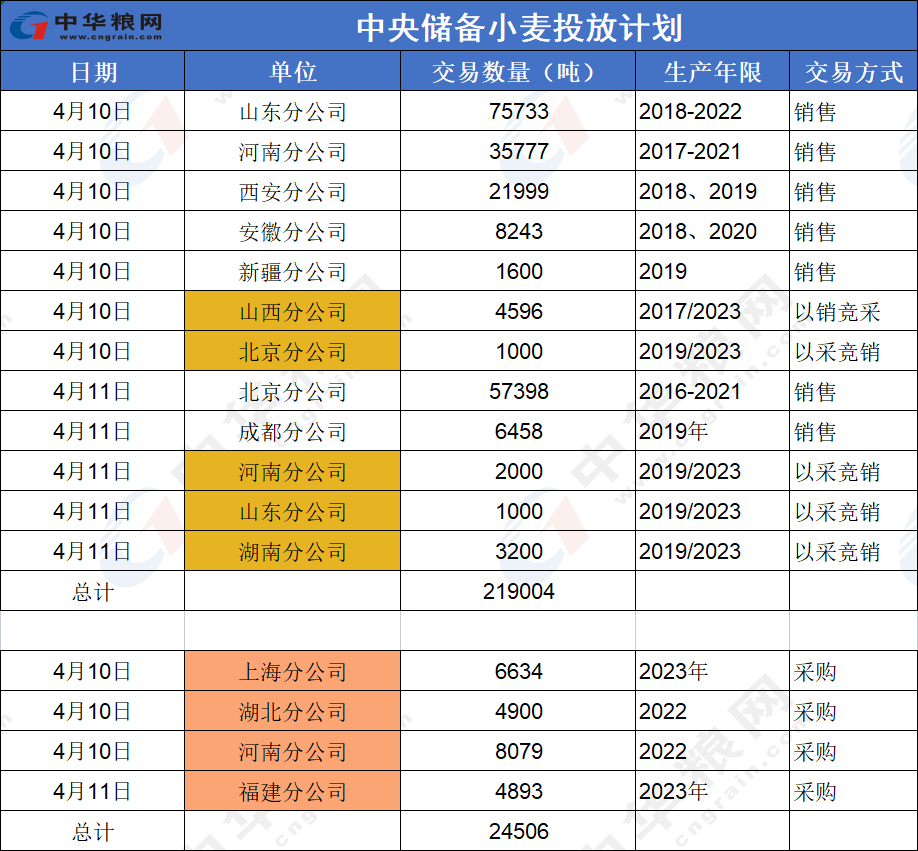
Task: Click the 成都分公司 unit cell
Action: tap(292, 432)
